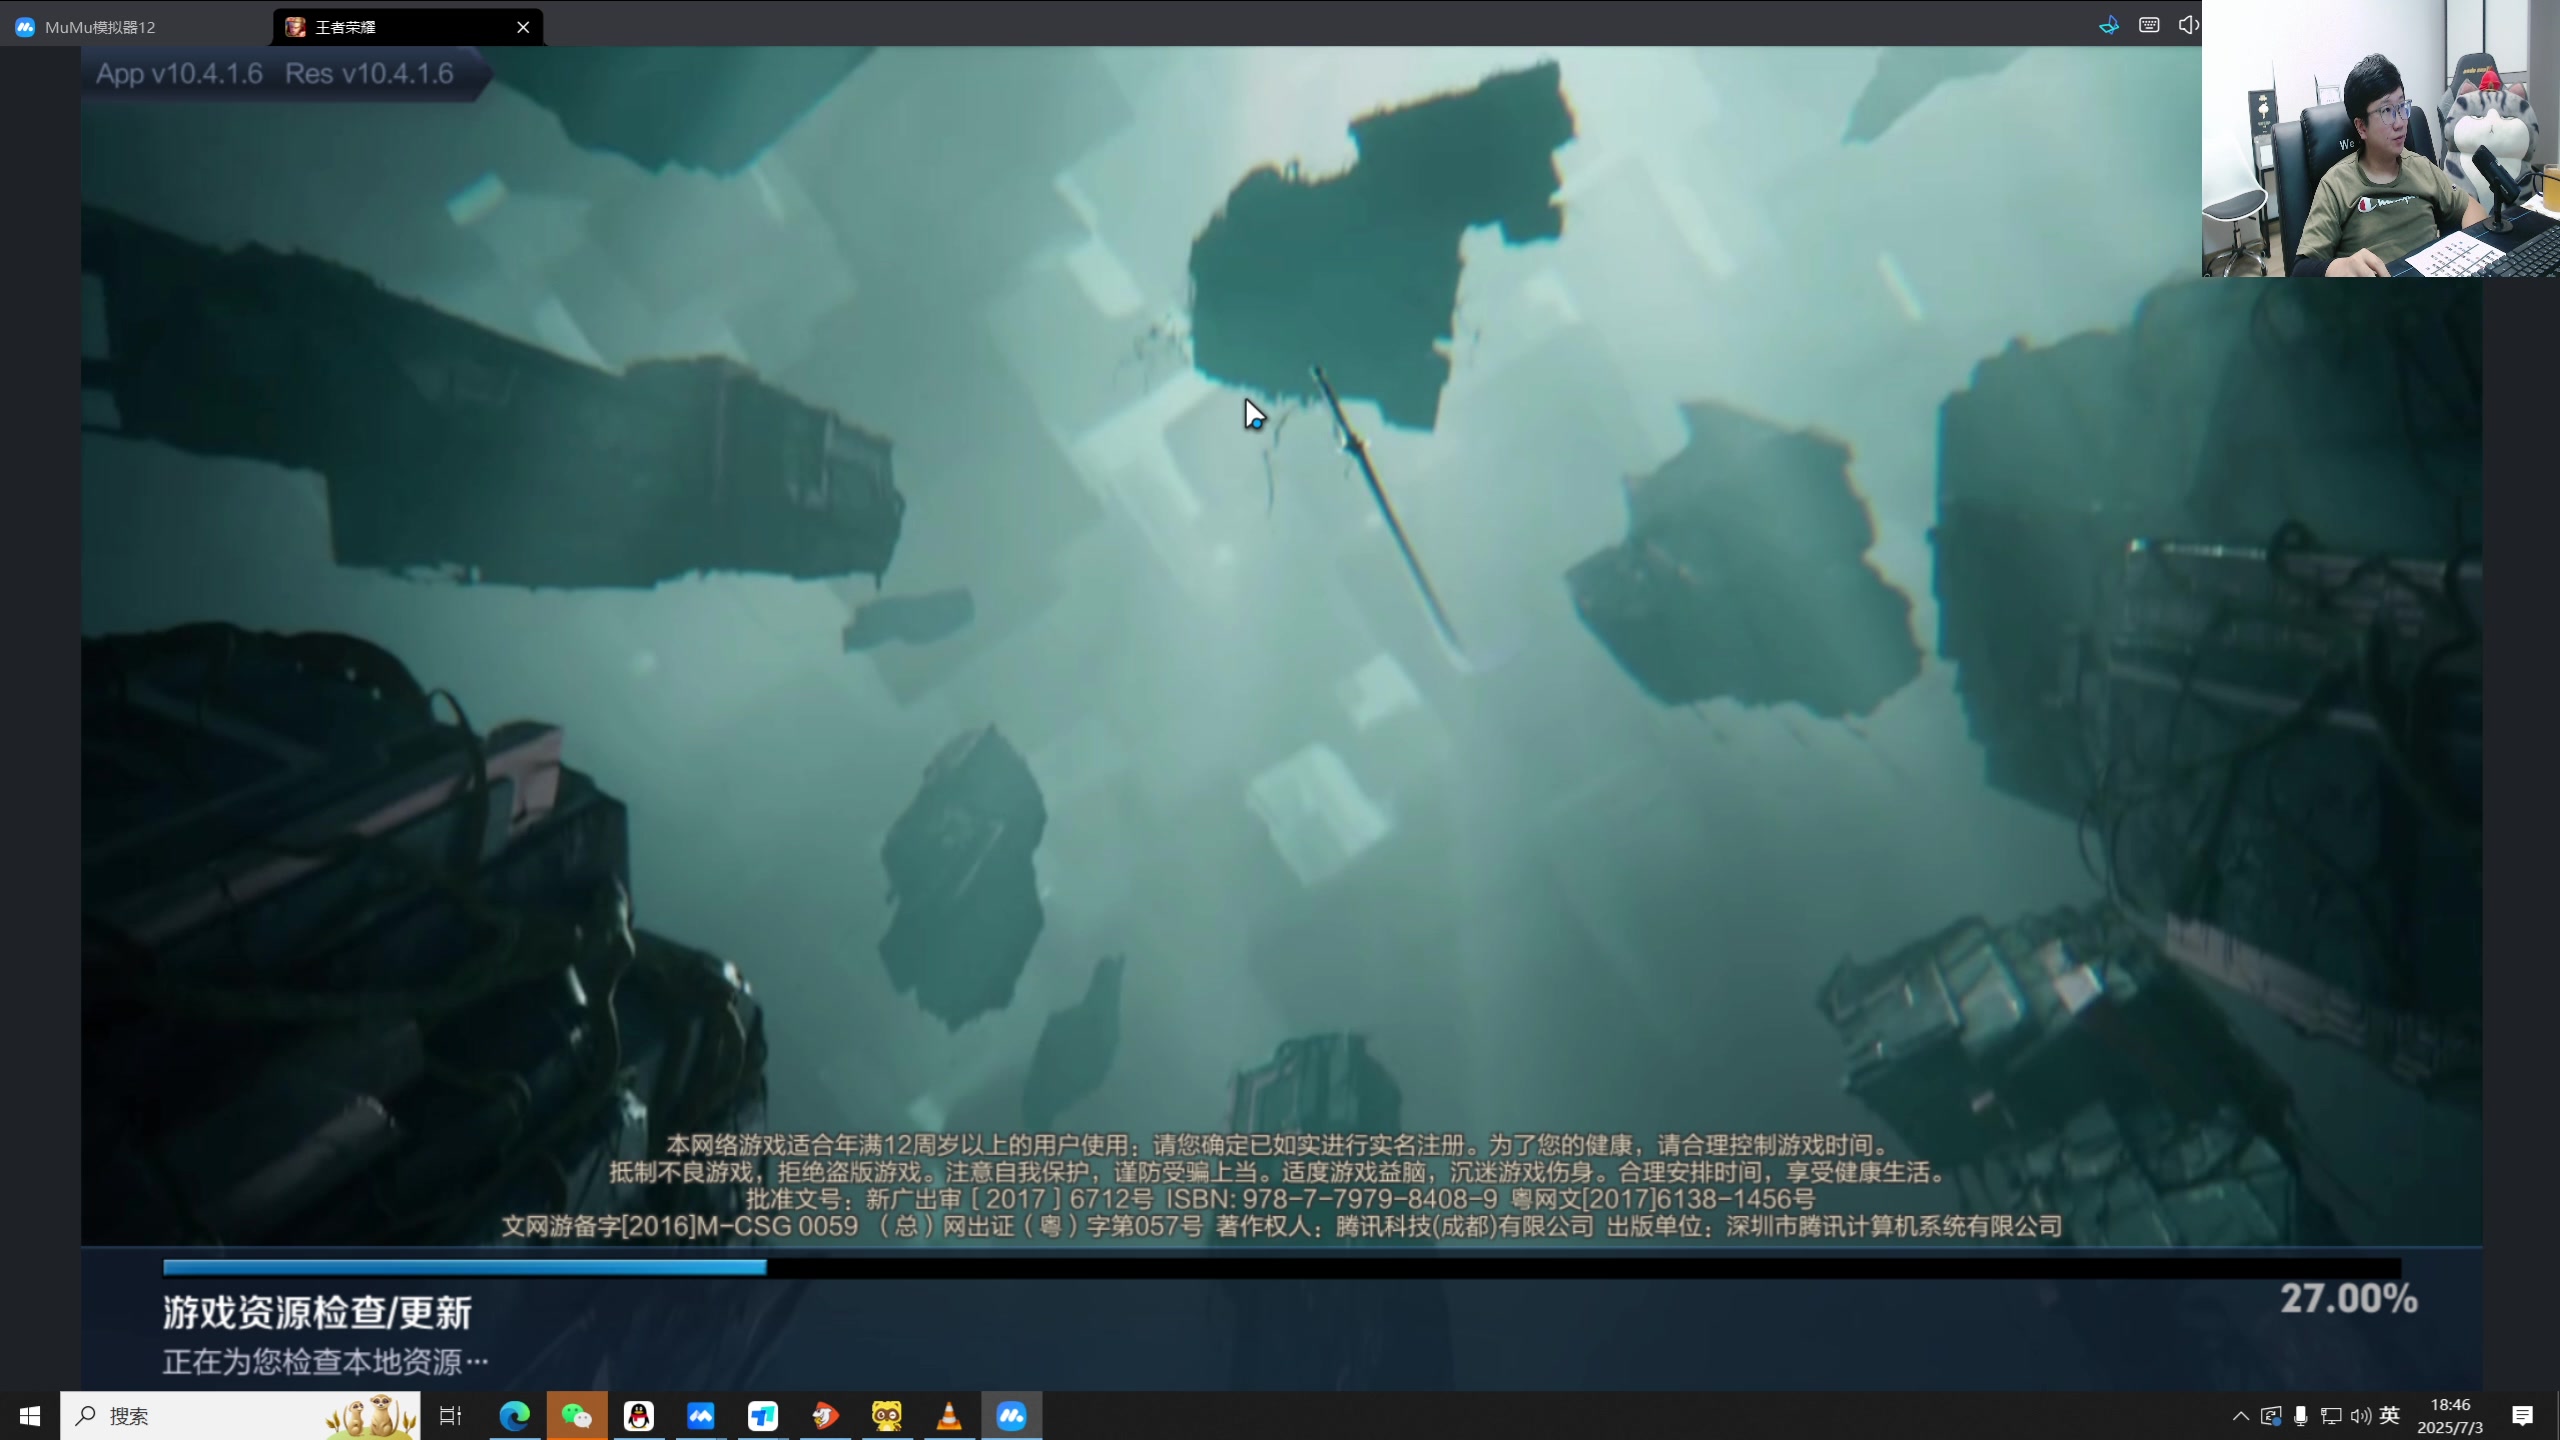Open the yellow raccoon taskbar app

(x=887, y=1416)
